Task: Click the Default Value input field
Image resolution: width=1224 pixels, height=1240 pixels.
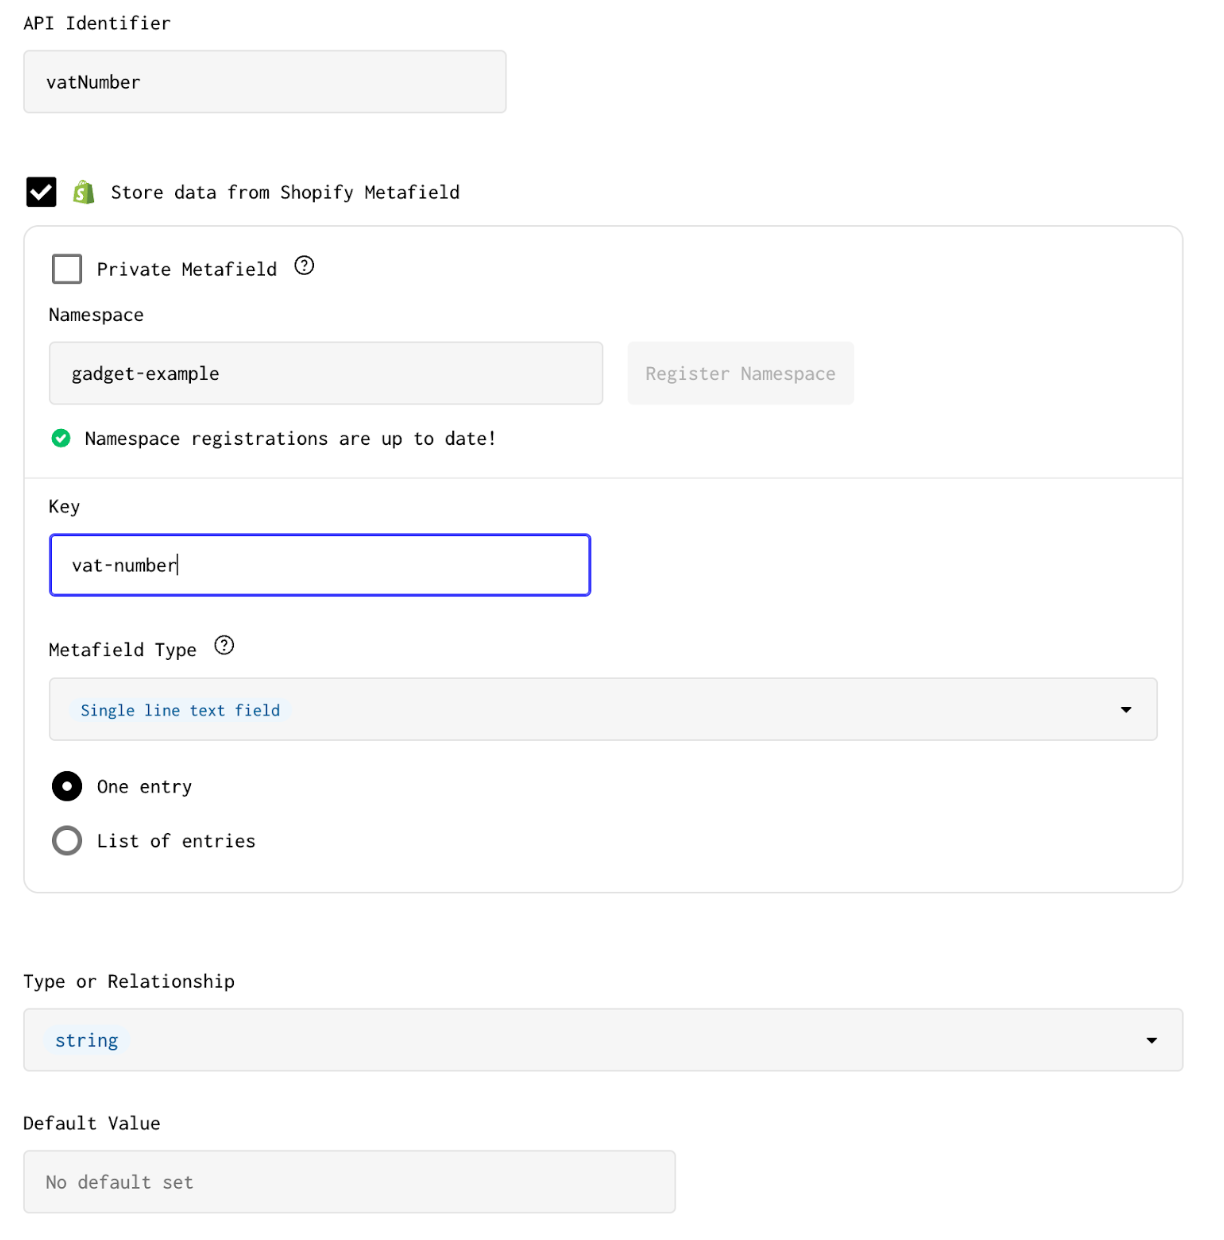Action: (x=350, y=1182)
